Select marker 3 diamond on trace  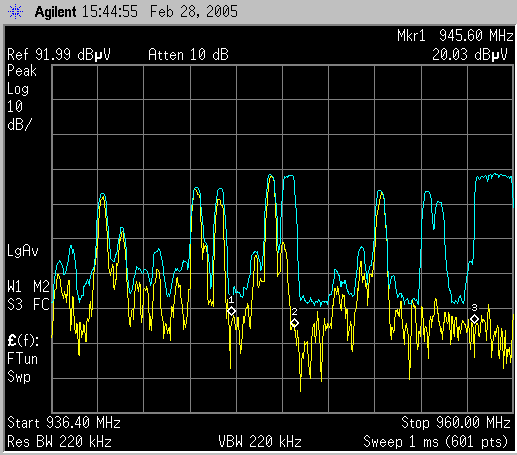tap(475, 319)
